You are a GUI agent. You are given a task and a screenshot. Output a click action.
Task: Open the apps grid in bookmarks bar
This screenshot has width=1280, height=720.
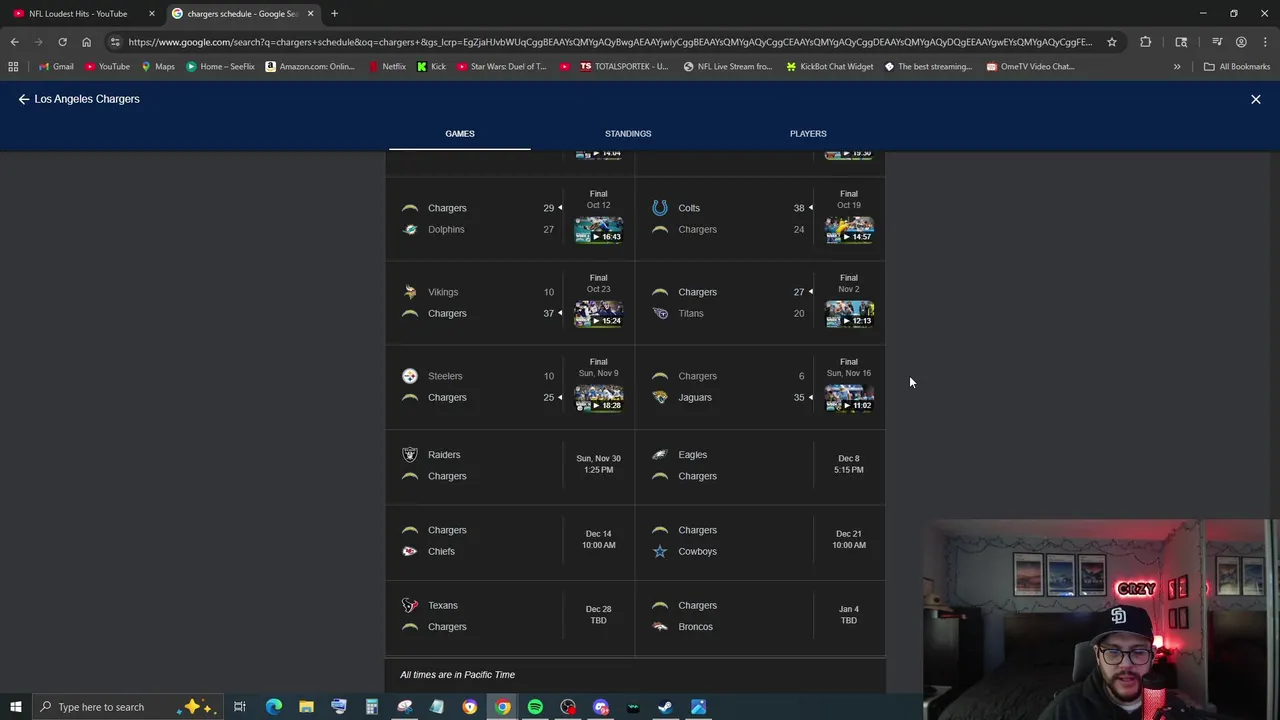13,67
